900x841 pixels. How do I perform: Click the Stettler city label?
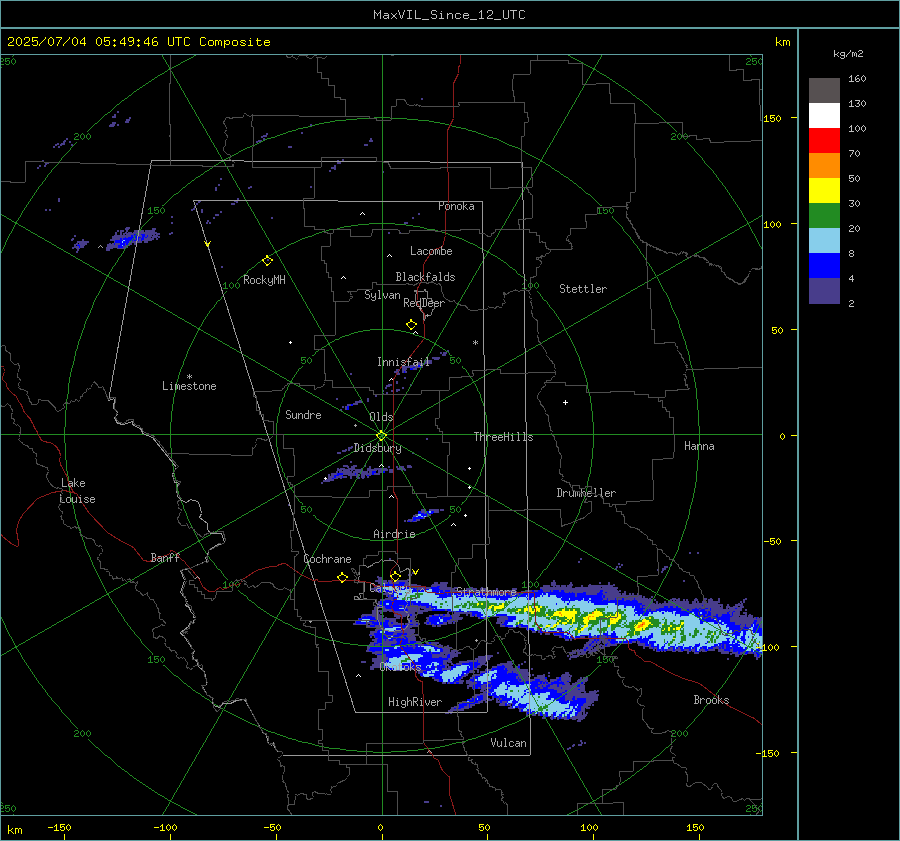[x=583, y=289]
